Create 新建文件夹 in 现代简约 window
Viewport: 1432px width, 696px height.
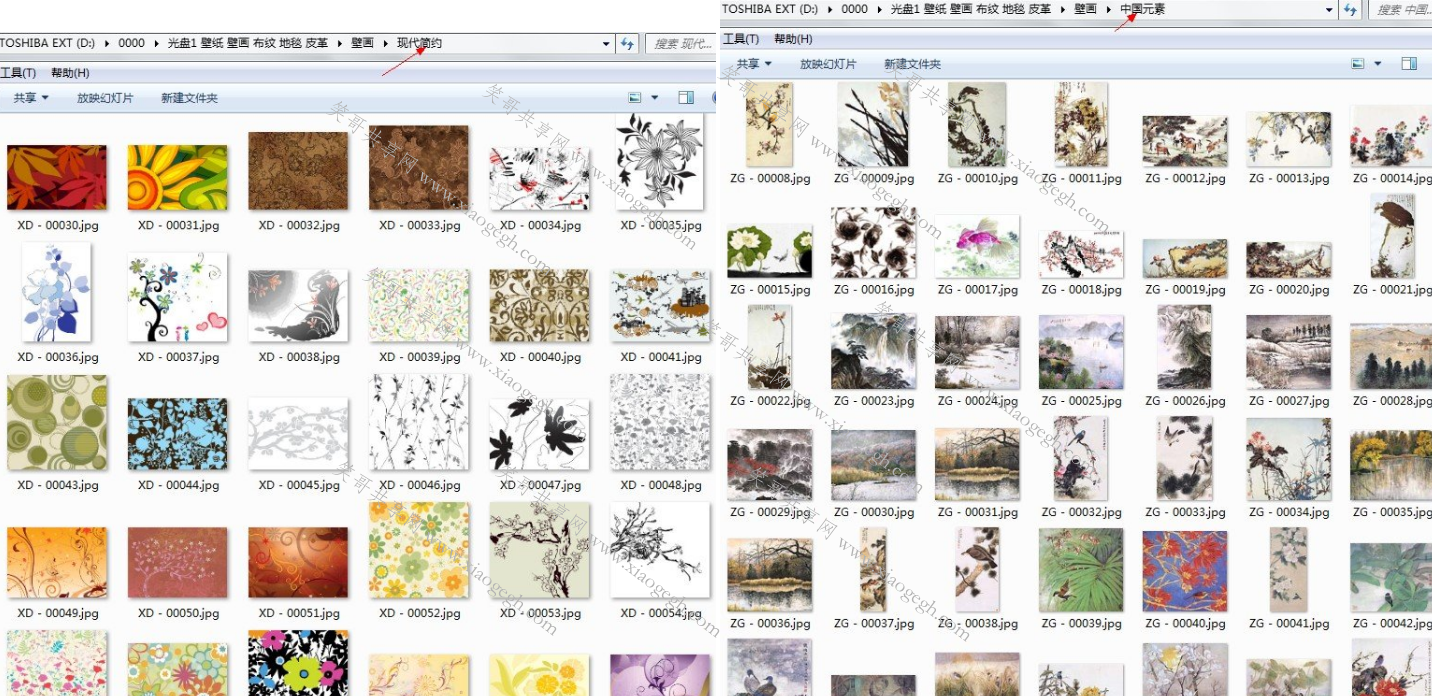point(189,98)
